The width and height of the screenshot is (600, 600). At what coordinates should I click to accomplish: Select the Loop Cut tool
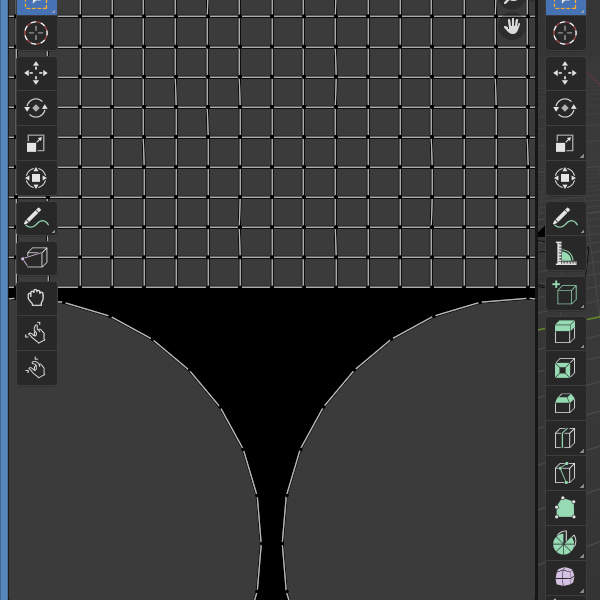click(x=565, y=439)
